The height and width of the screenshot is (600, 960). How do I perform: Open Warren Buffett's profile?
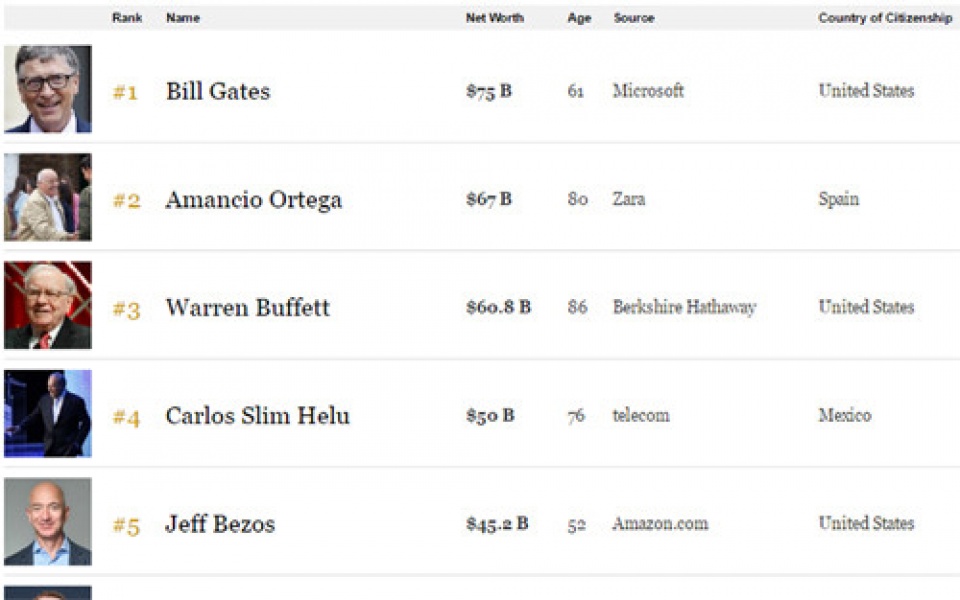(248, 307)
